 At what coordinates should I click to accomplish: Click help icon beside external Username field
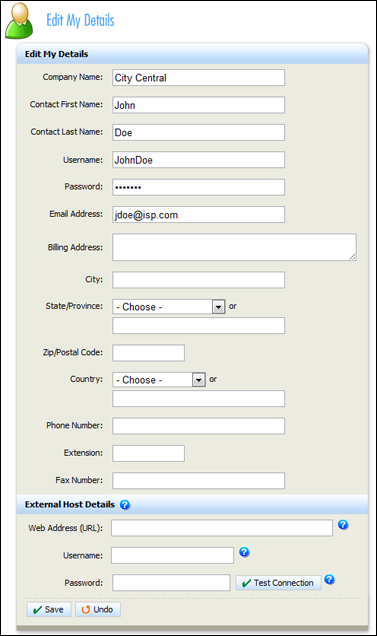pyautogui.click(x=244, y=552)
